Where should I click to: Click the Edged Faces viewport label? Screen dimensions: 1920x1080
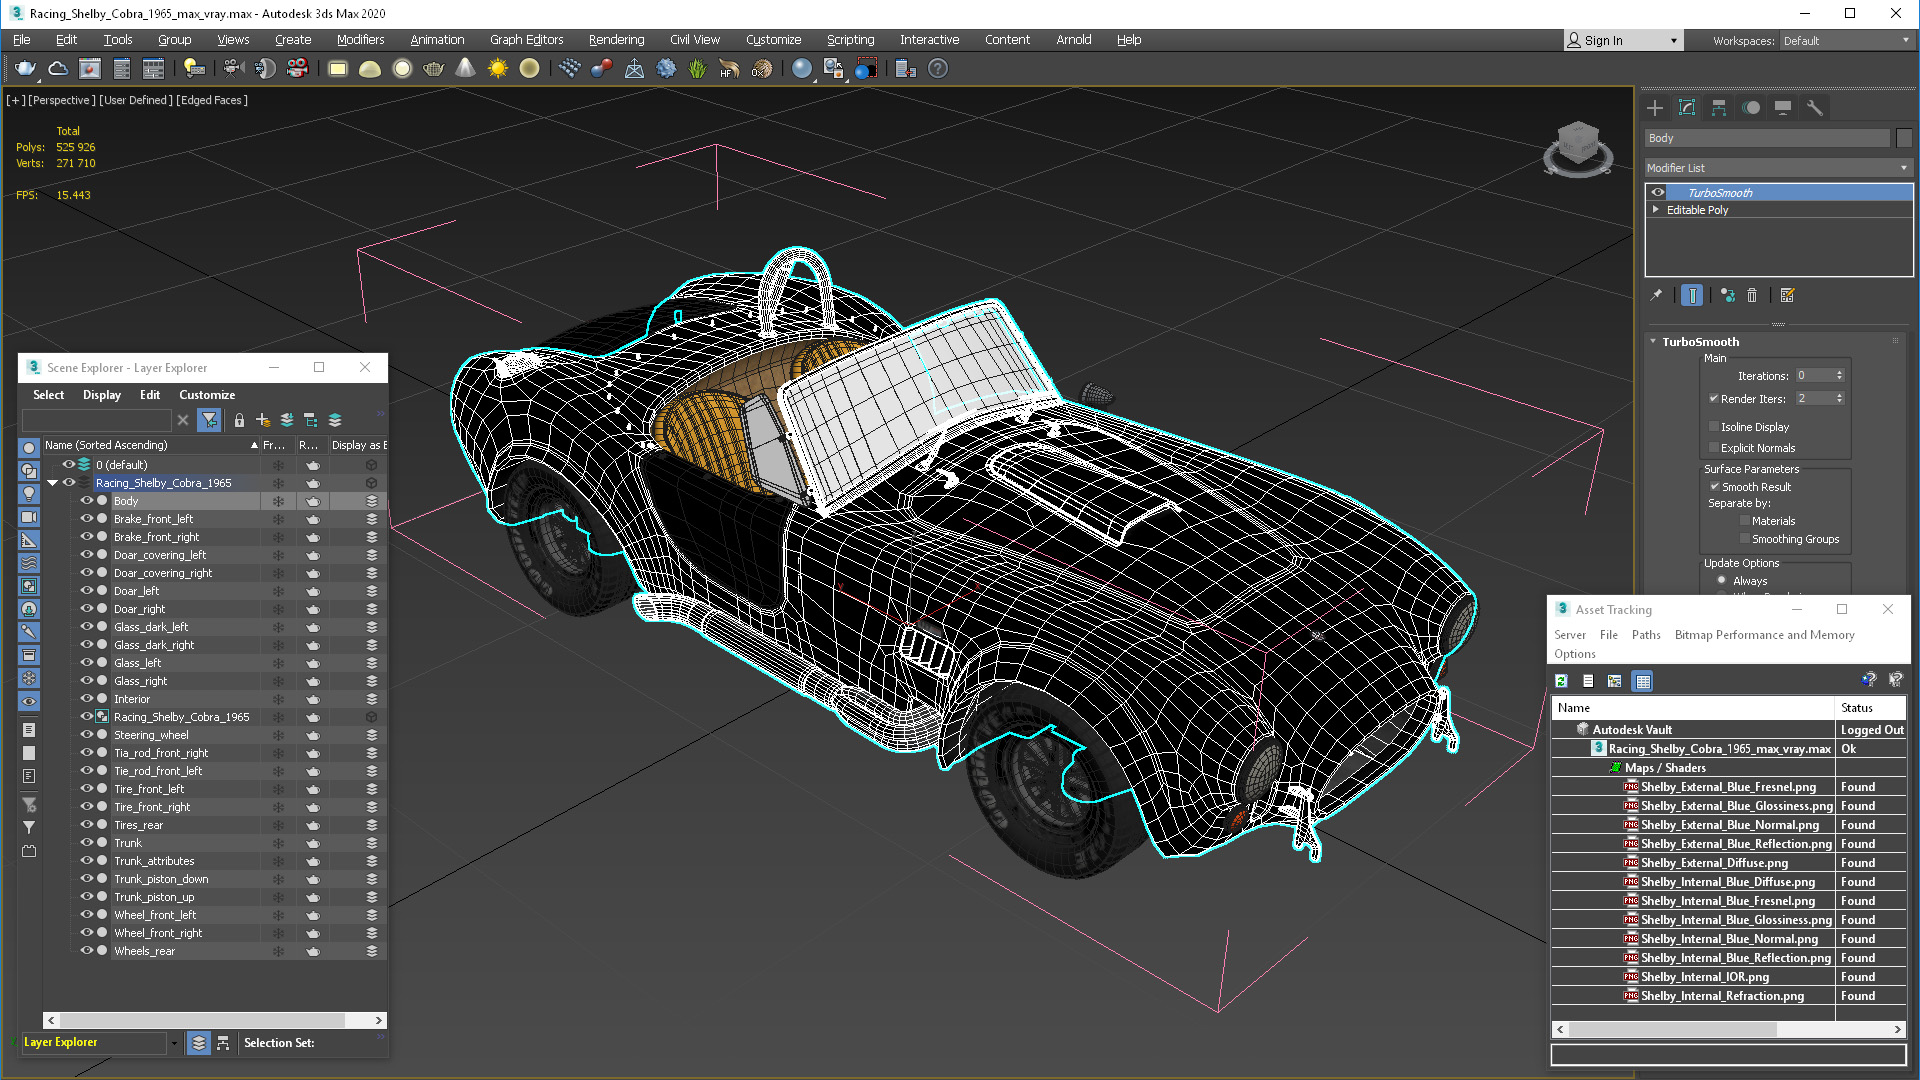tap(212, 100)
